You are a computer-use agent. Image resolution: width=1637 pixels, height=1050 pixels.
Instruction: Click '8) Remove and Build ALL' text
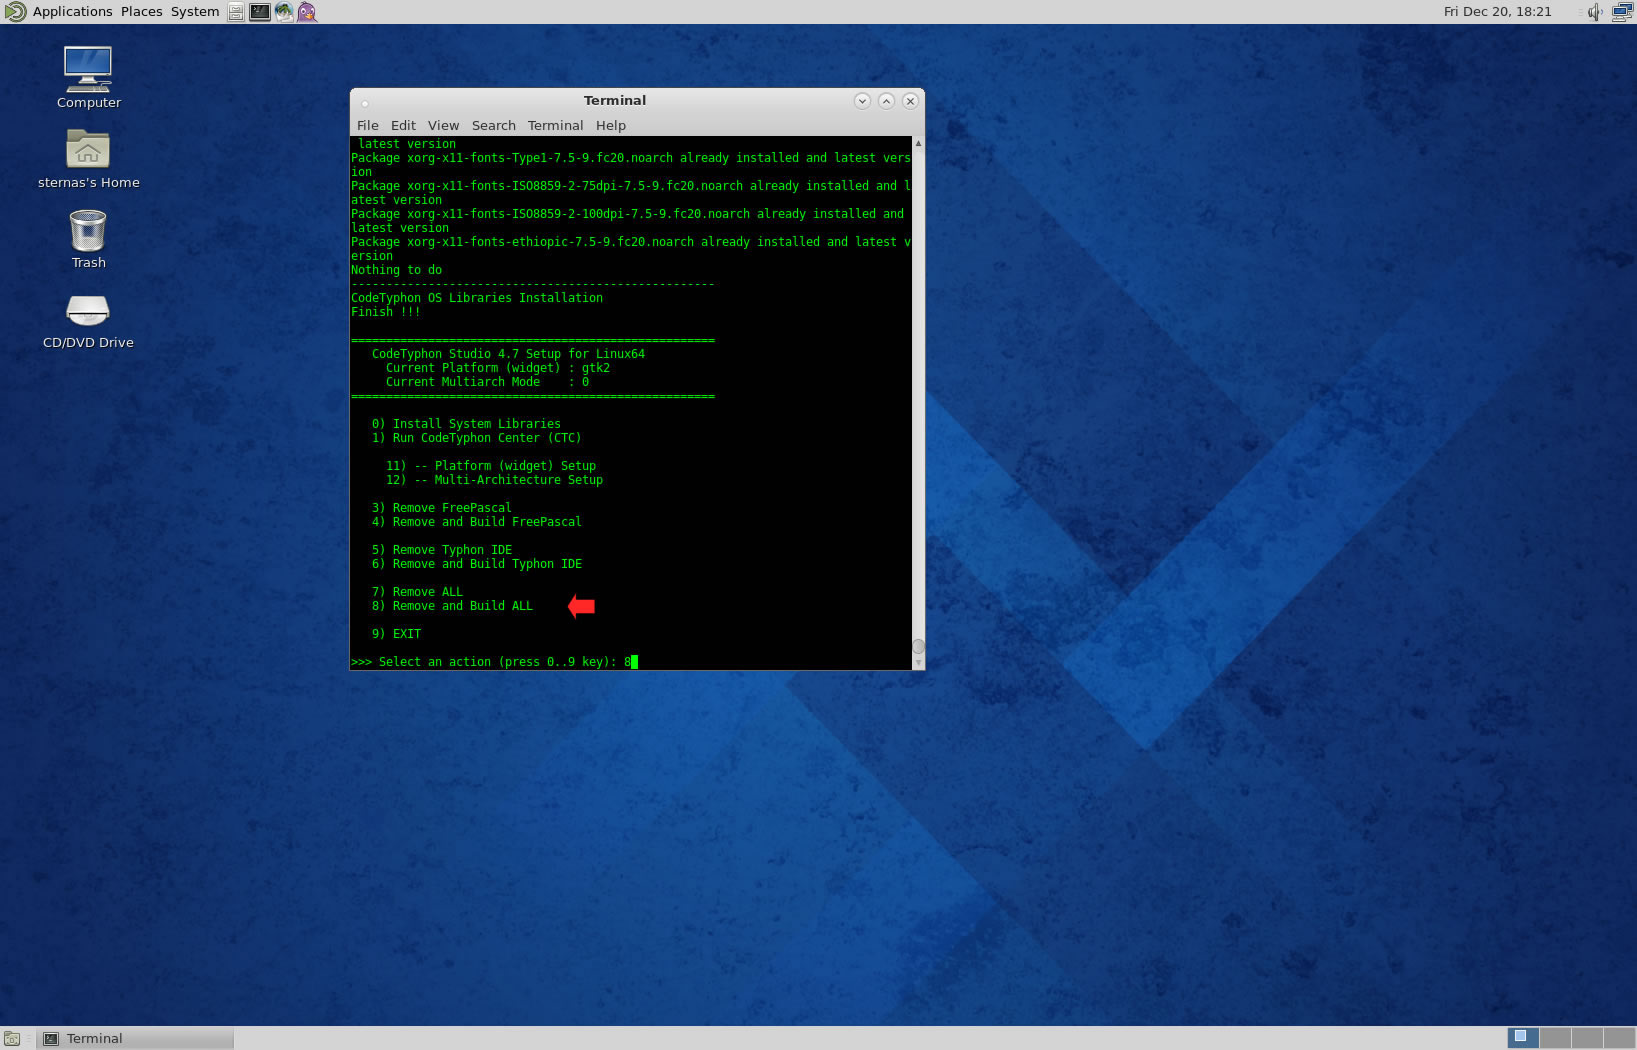coord(452,606)
